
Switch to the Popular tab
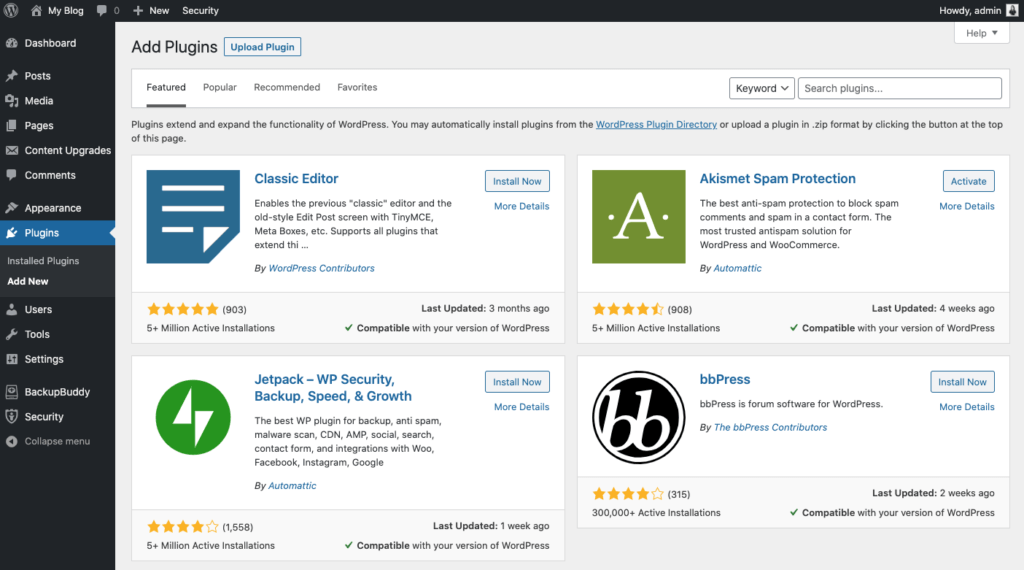219,87
